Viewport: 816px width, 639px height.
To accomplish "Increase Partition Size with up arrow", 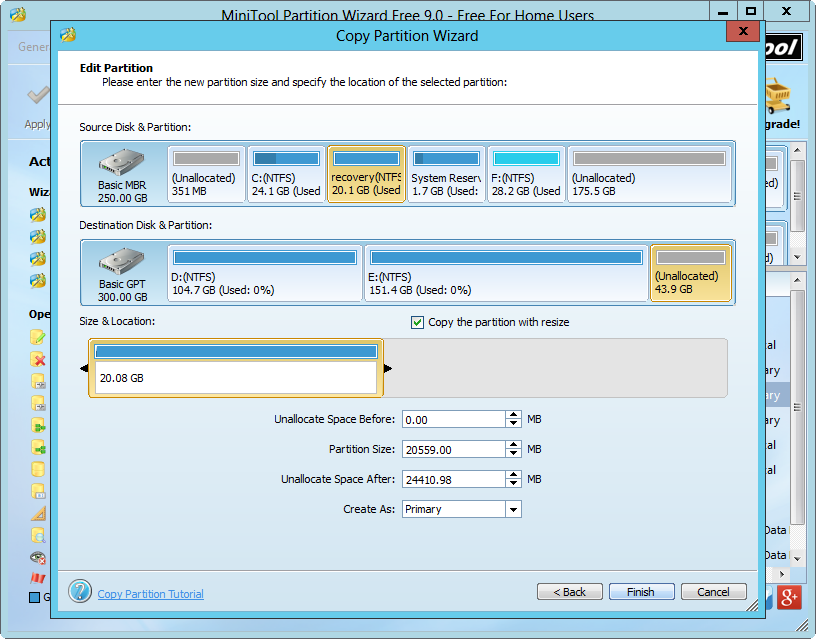I will pyautogui.click(x=514, y=444).
